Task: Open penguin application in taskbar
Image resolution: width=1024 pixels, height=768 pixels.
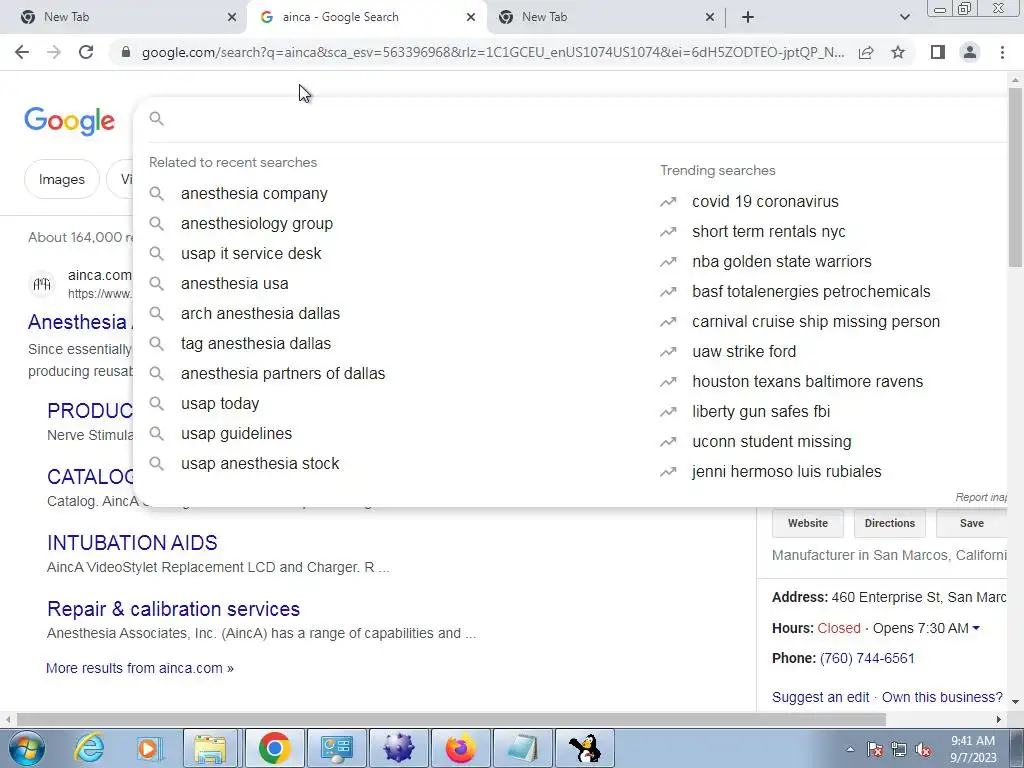Action: (584, 748)
